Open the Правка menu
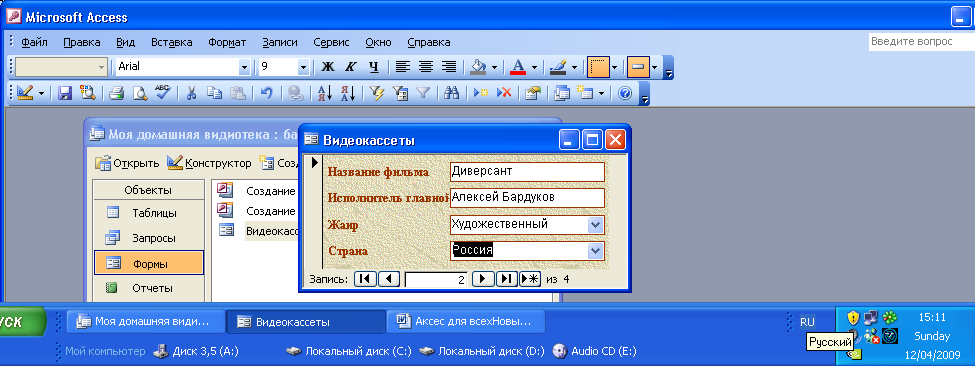The image size is (975, 366). tap(81, 43)
